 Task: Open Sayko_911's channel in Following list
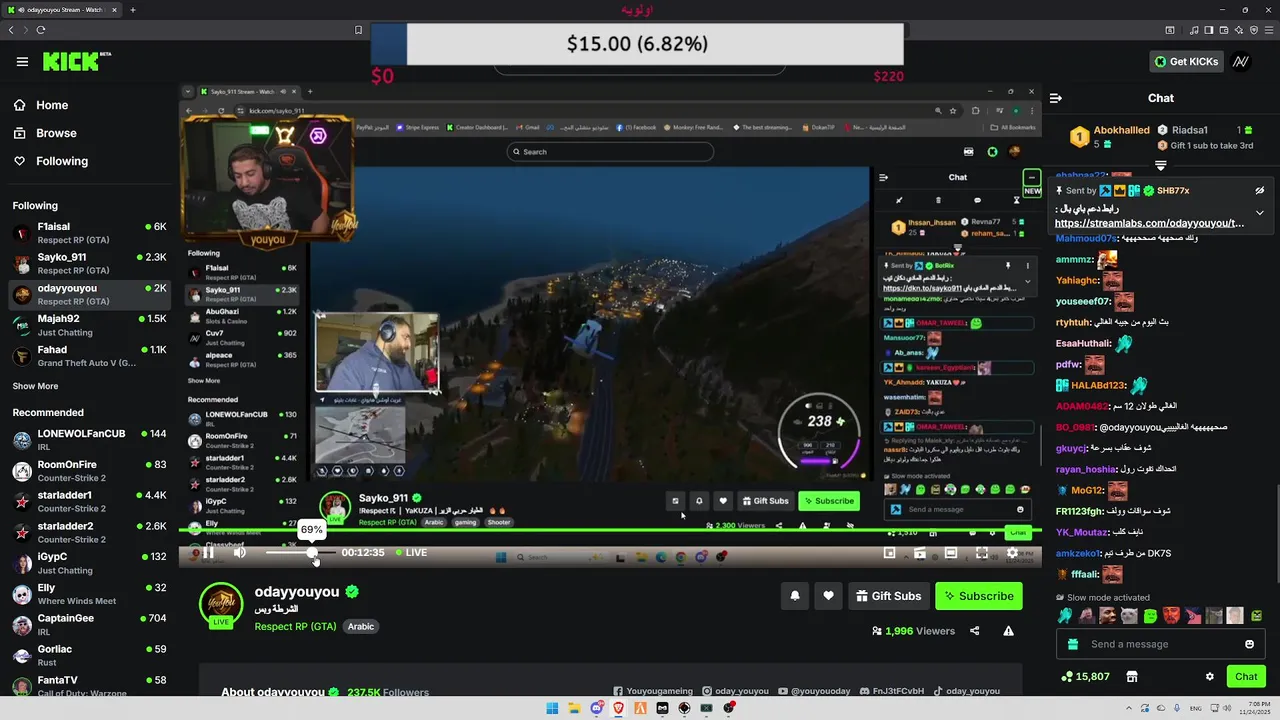click(x=88, y=264)
